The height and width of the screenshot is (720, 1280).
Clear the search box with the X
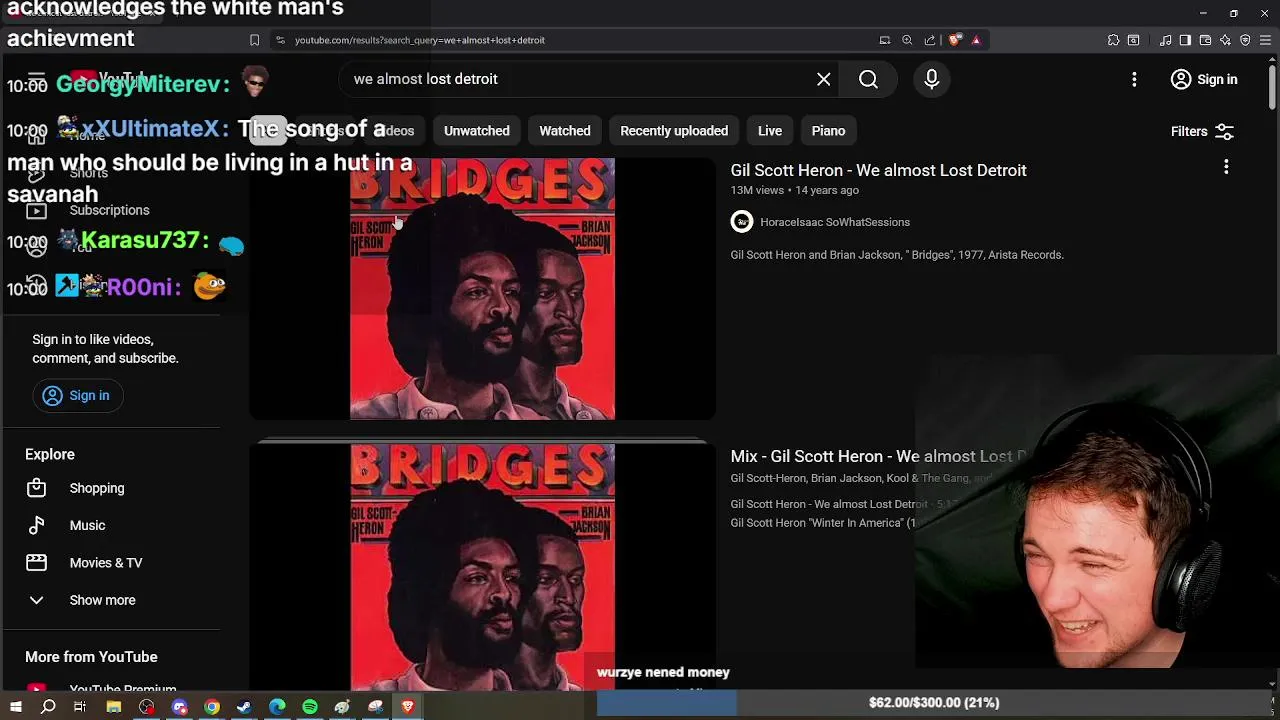[x=824, y=79]
